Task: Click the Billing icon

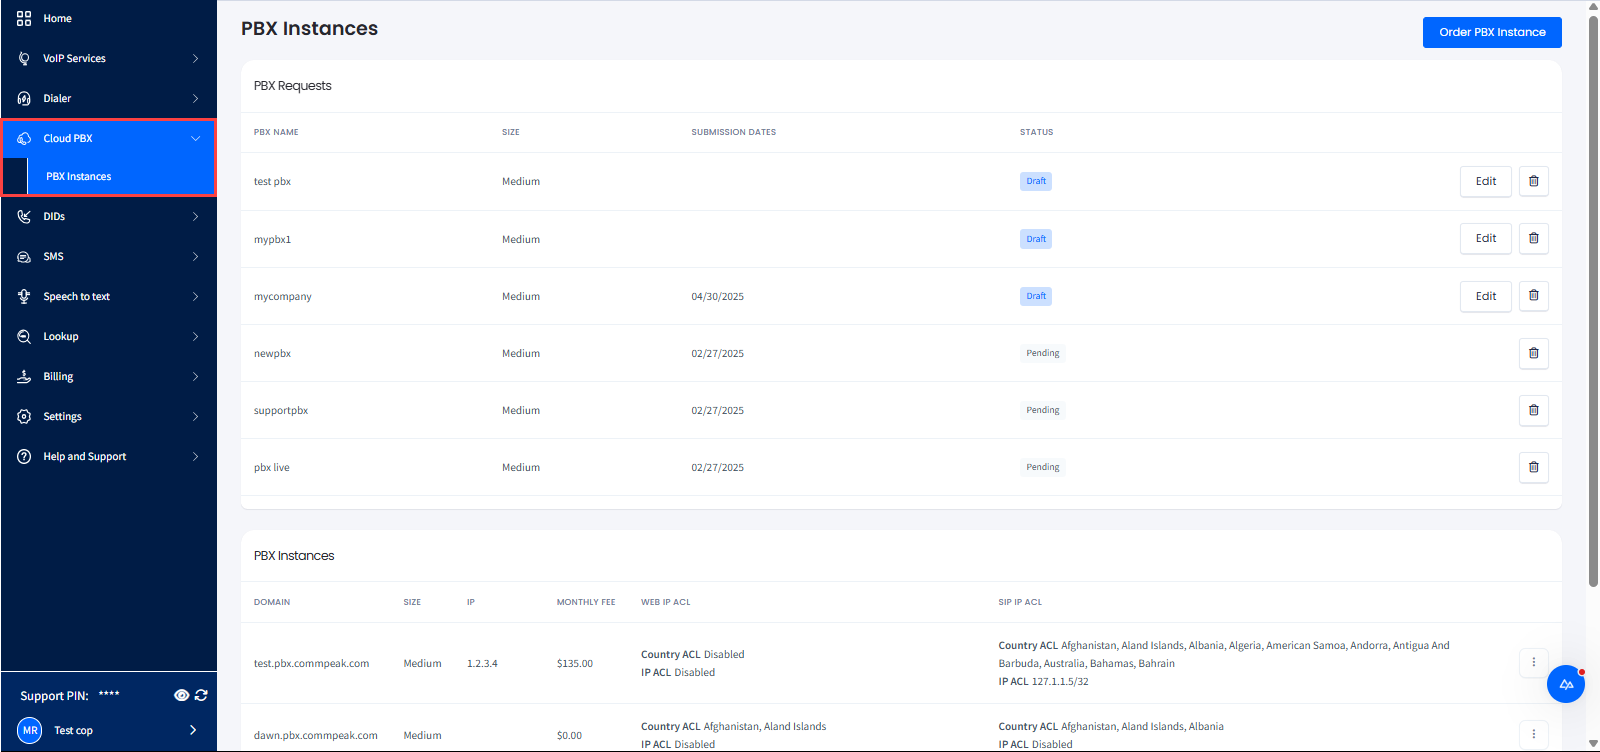Action: point(24,376)
